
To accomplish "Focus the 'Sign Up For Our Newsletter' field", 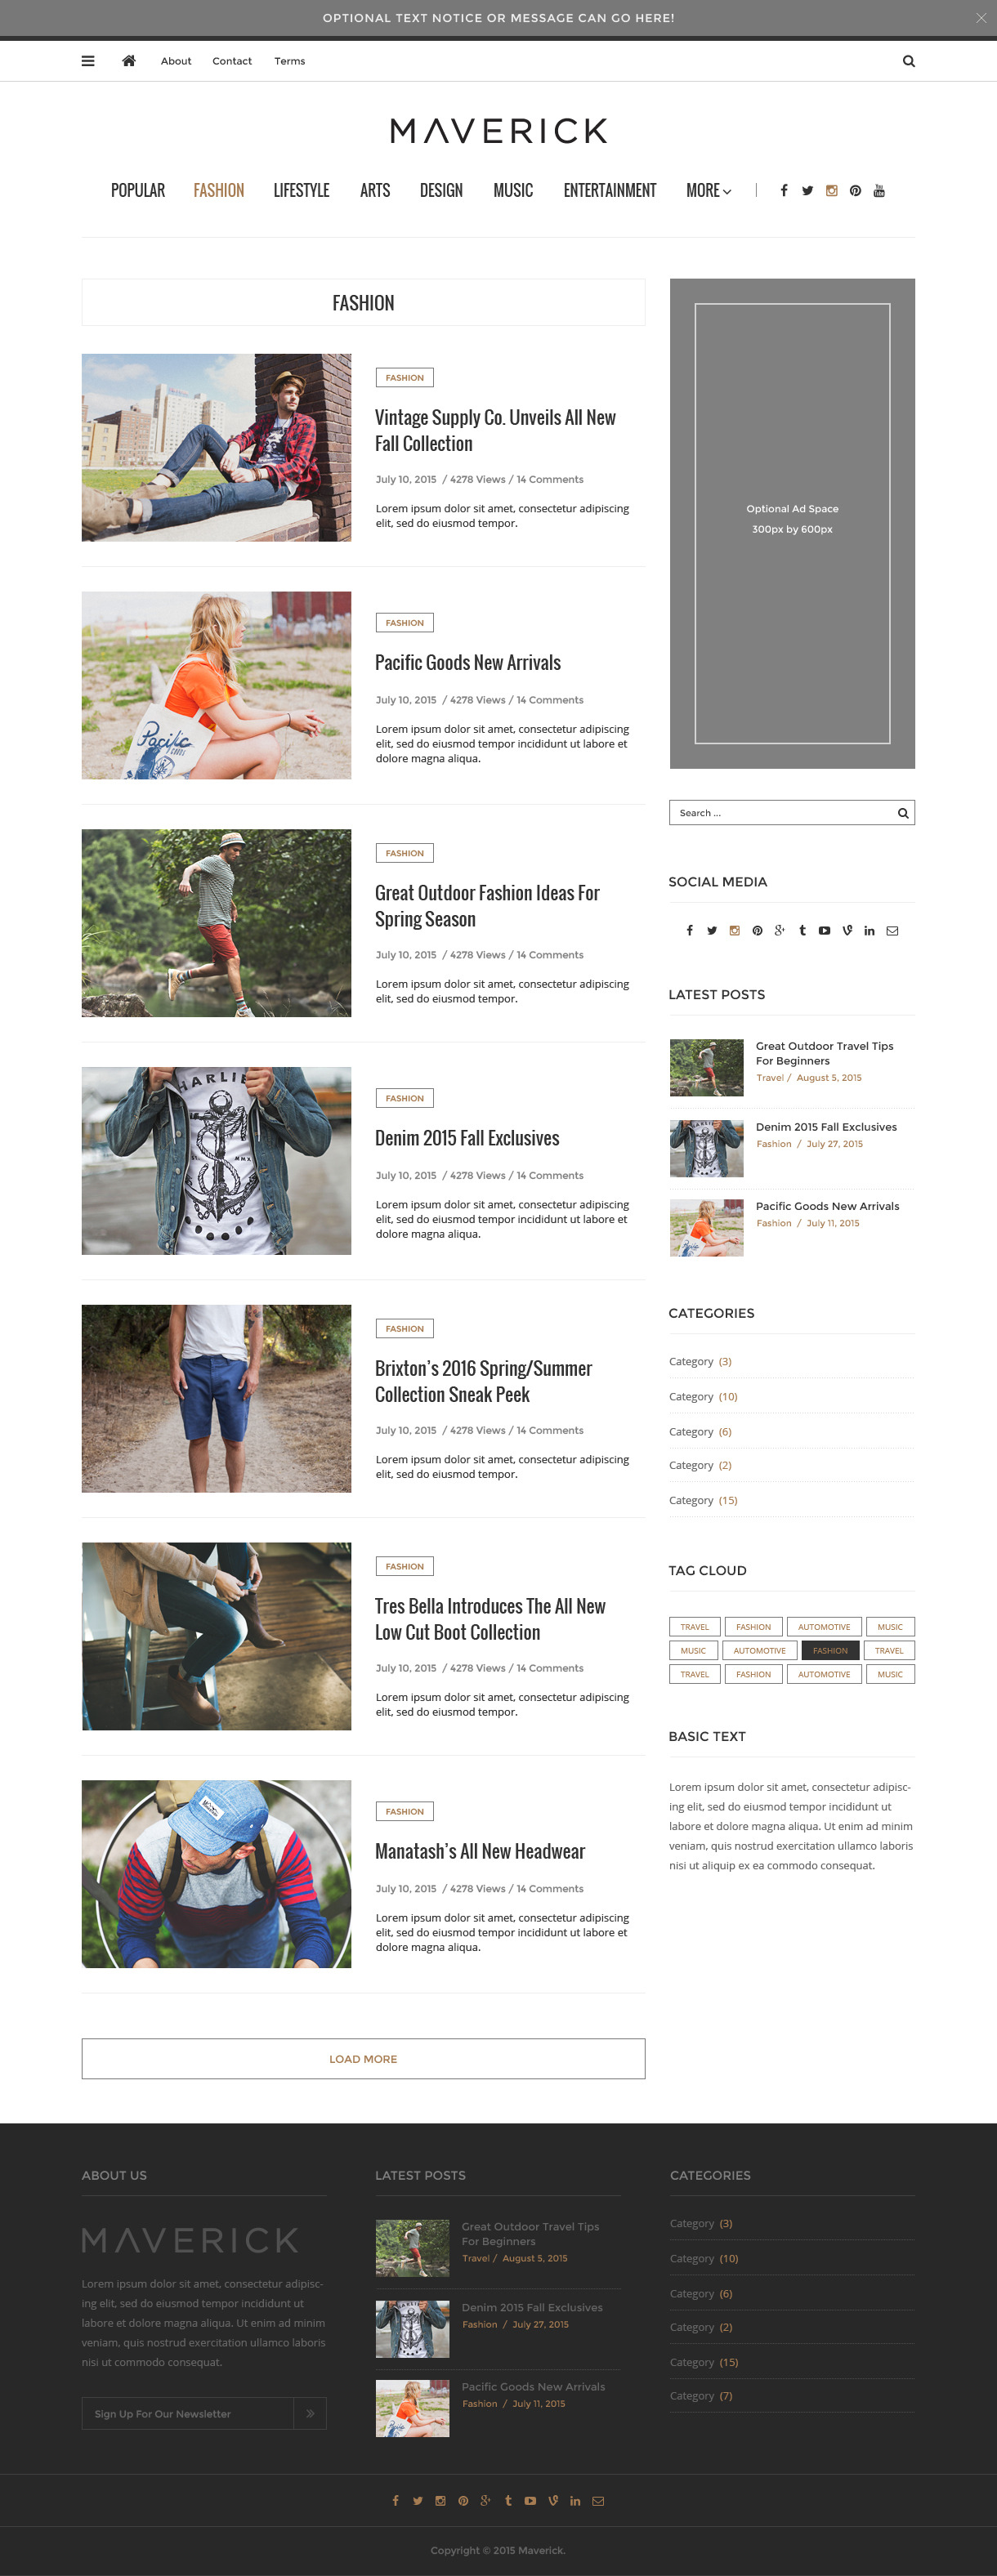I will pyautogui.click(x=188, y=2414).
